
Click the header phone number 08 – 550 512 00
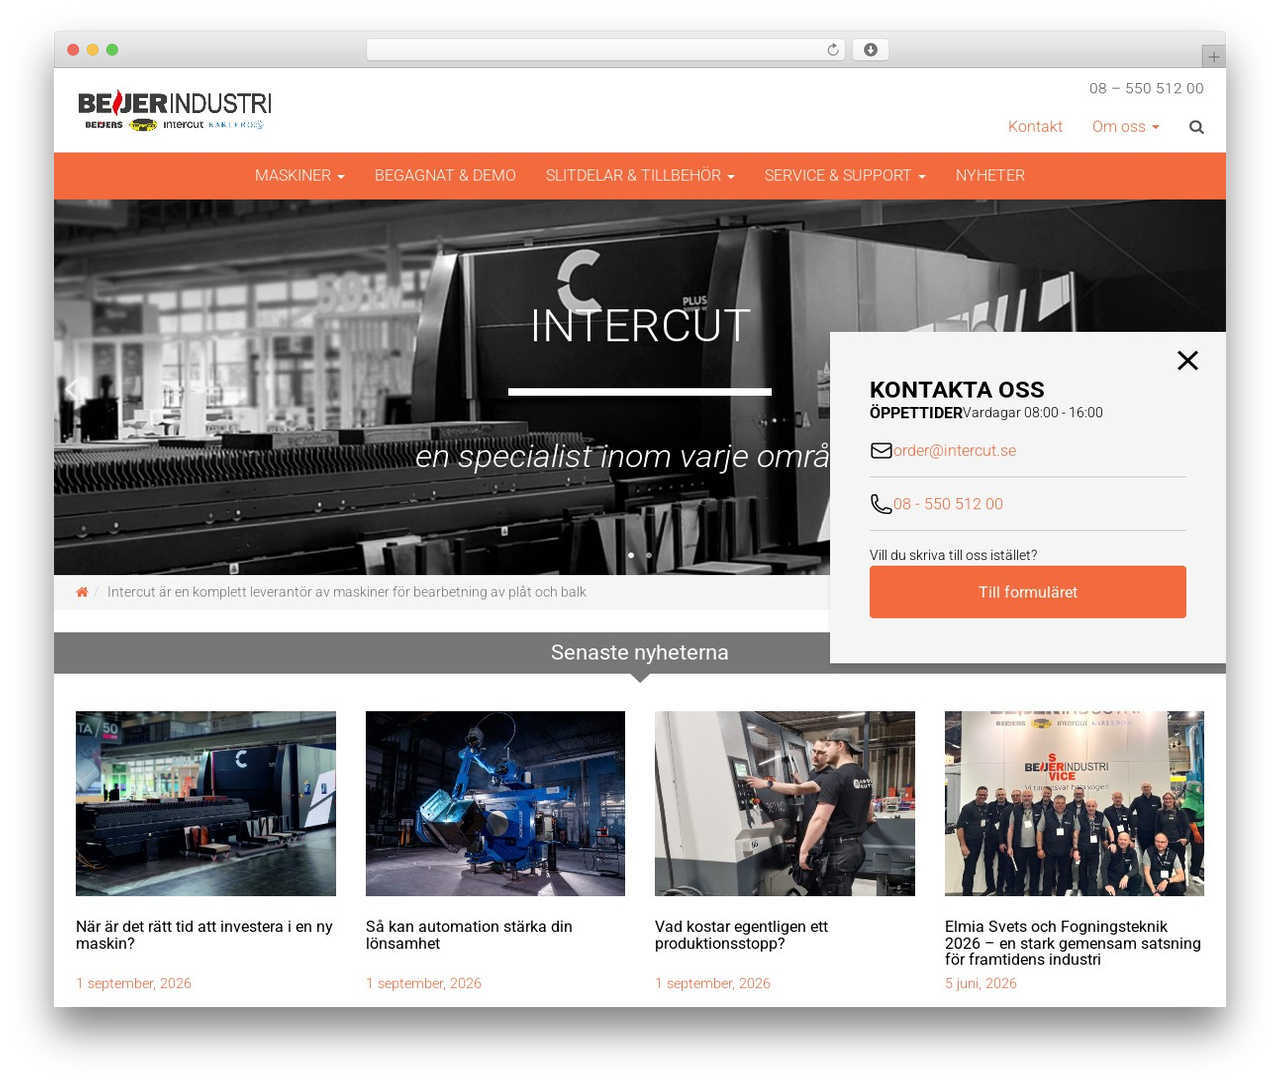(1146, 88)
